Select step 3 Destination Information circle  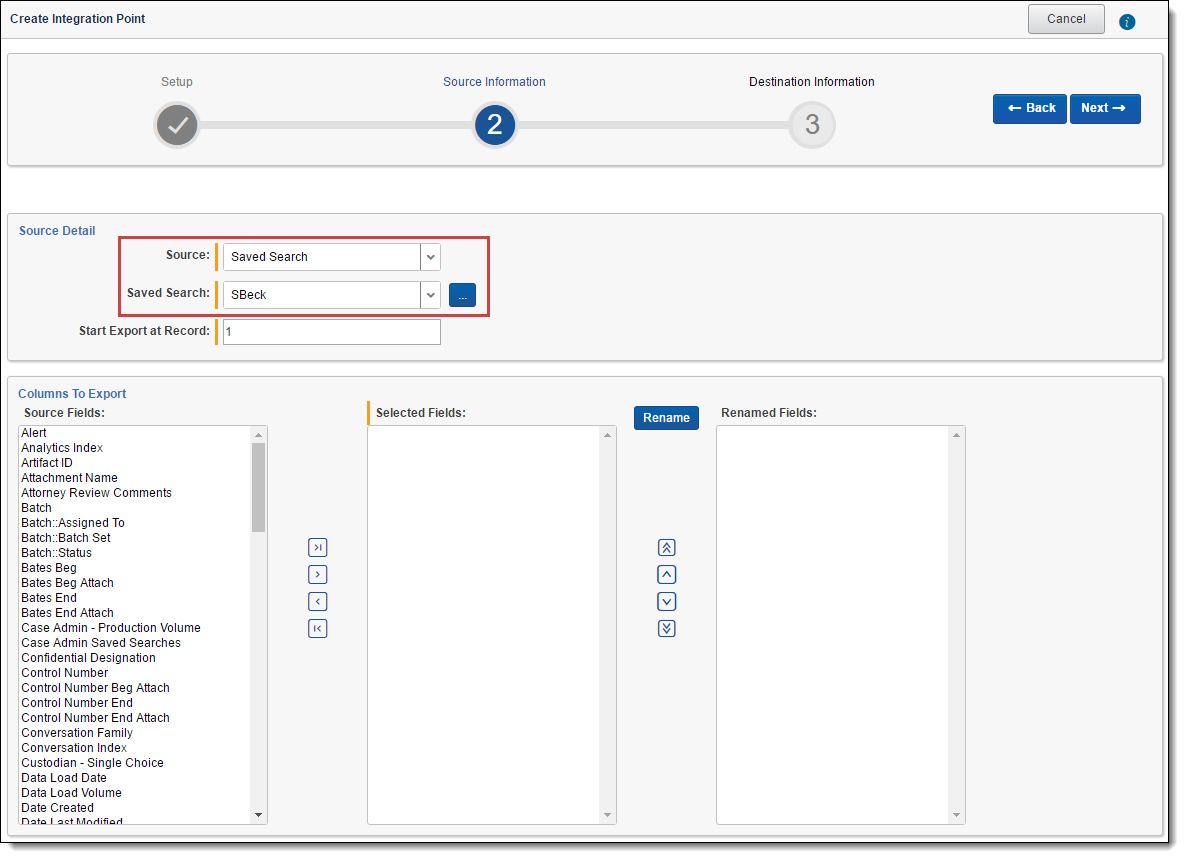[x=812, y=125]
